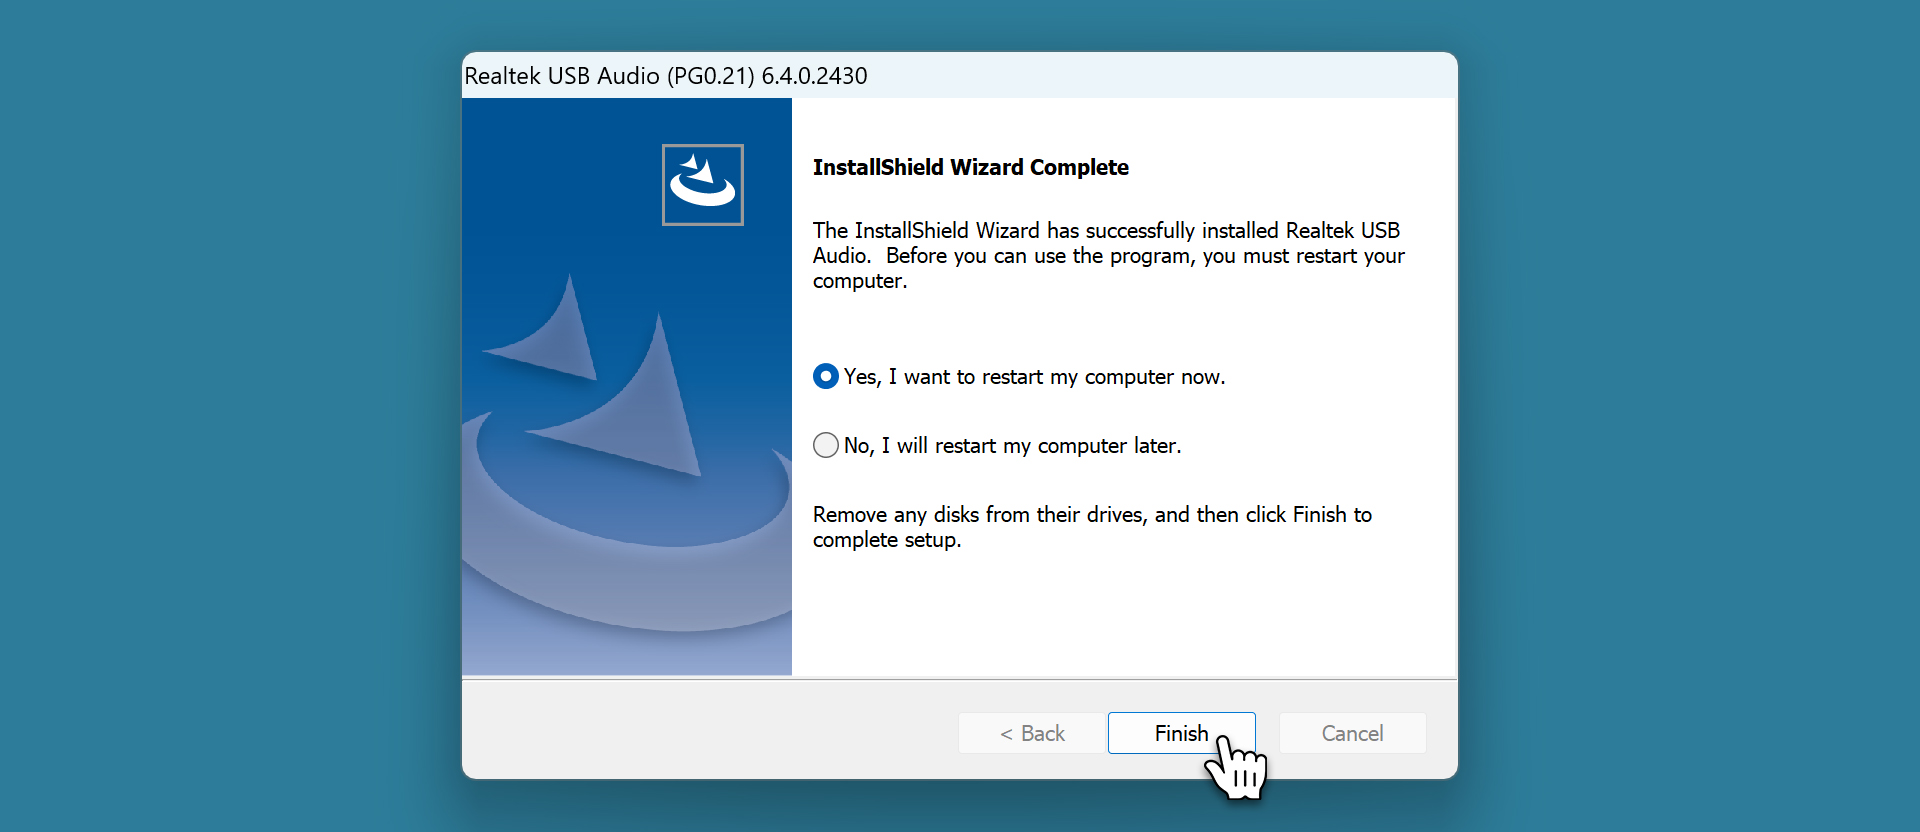Select the restart now radio button circle

click(826, 377)
